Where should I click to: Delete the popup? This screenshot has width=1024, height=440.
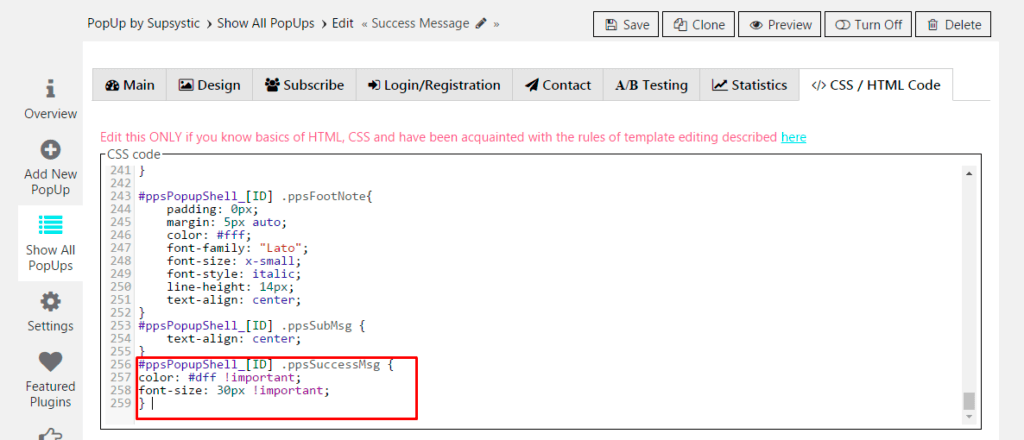click(953, 25)
